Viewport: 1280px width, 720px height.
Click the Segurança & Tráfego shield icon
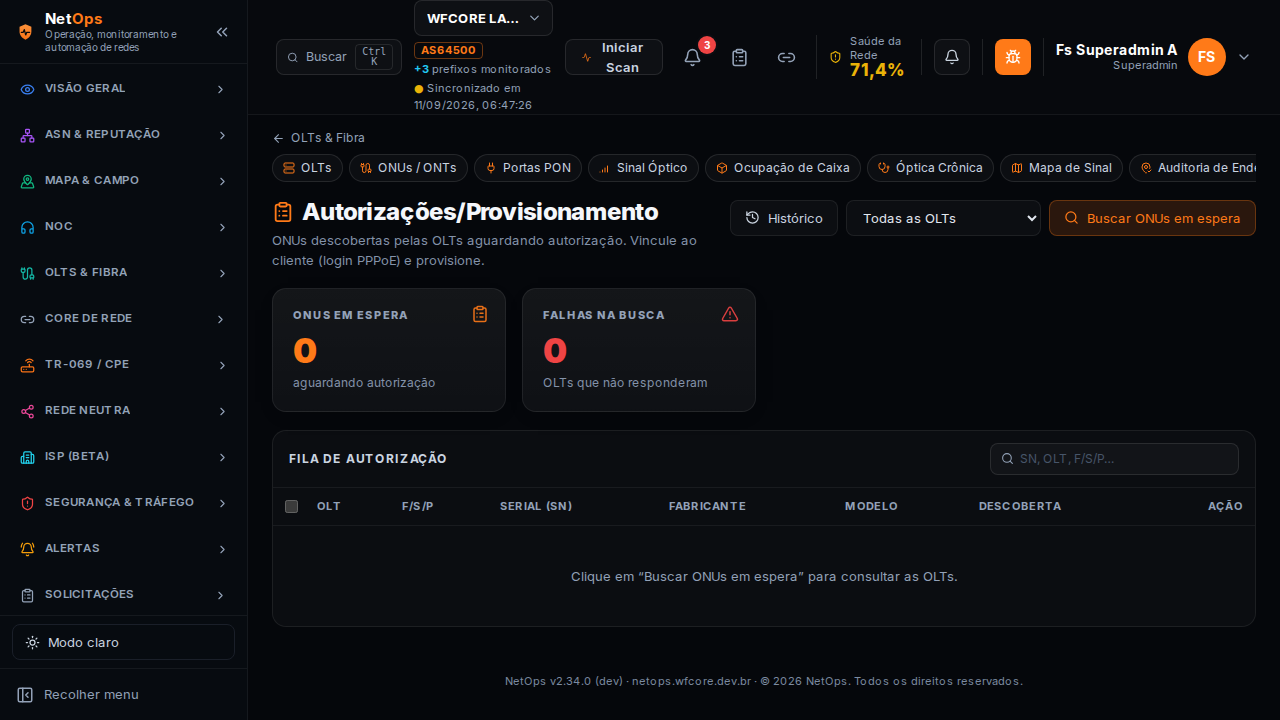[28, 503]
